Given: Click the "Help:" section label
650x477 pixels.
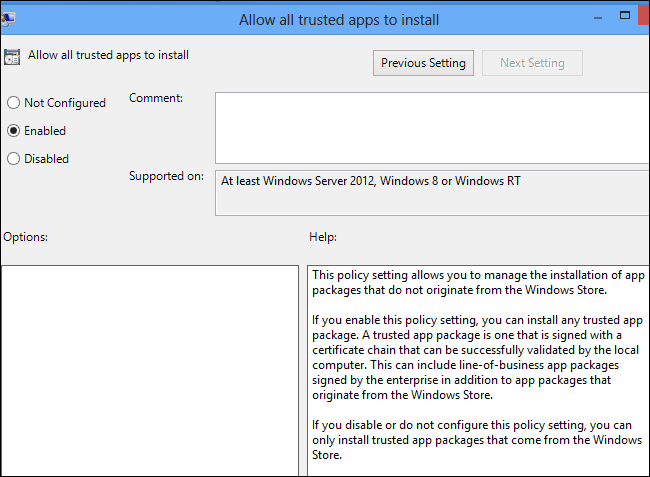Looking at the screenshot, I should coord(324,237).
